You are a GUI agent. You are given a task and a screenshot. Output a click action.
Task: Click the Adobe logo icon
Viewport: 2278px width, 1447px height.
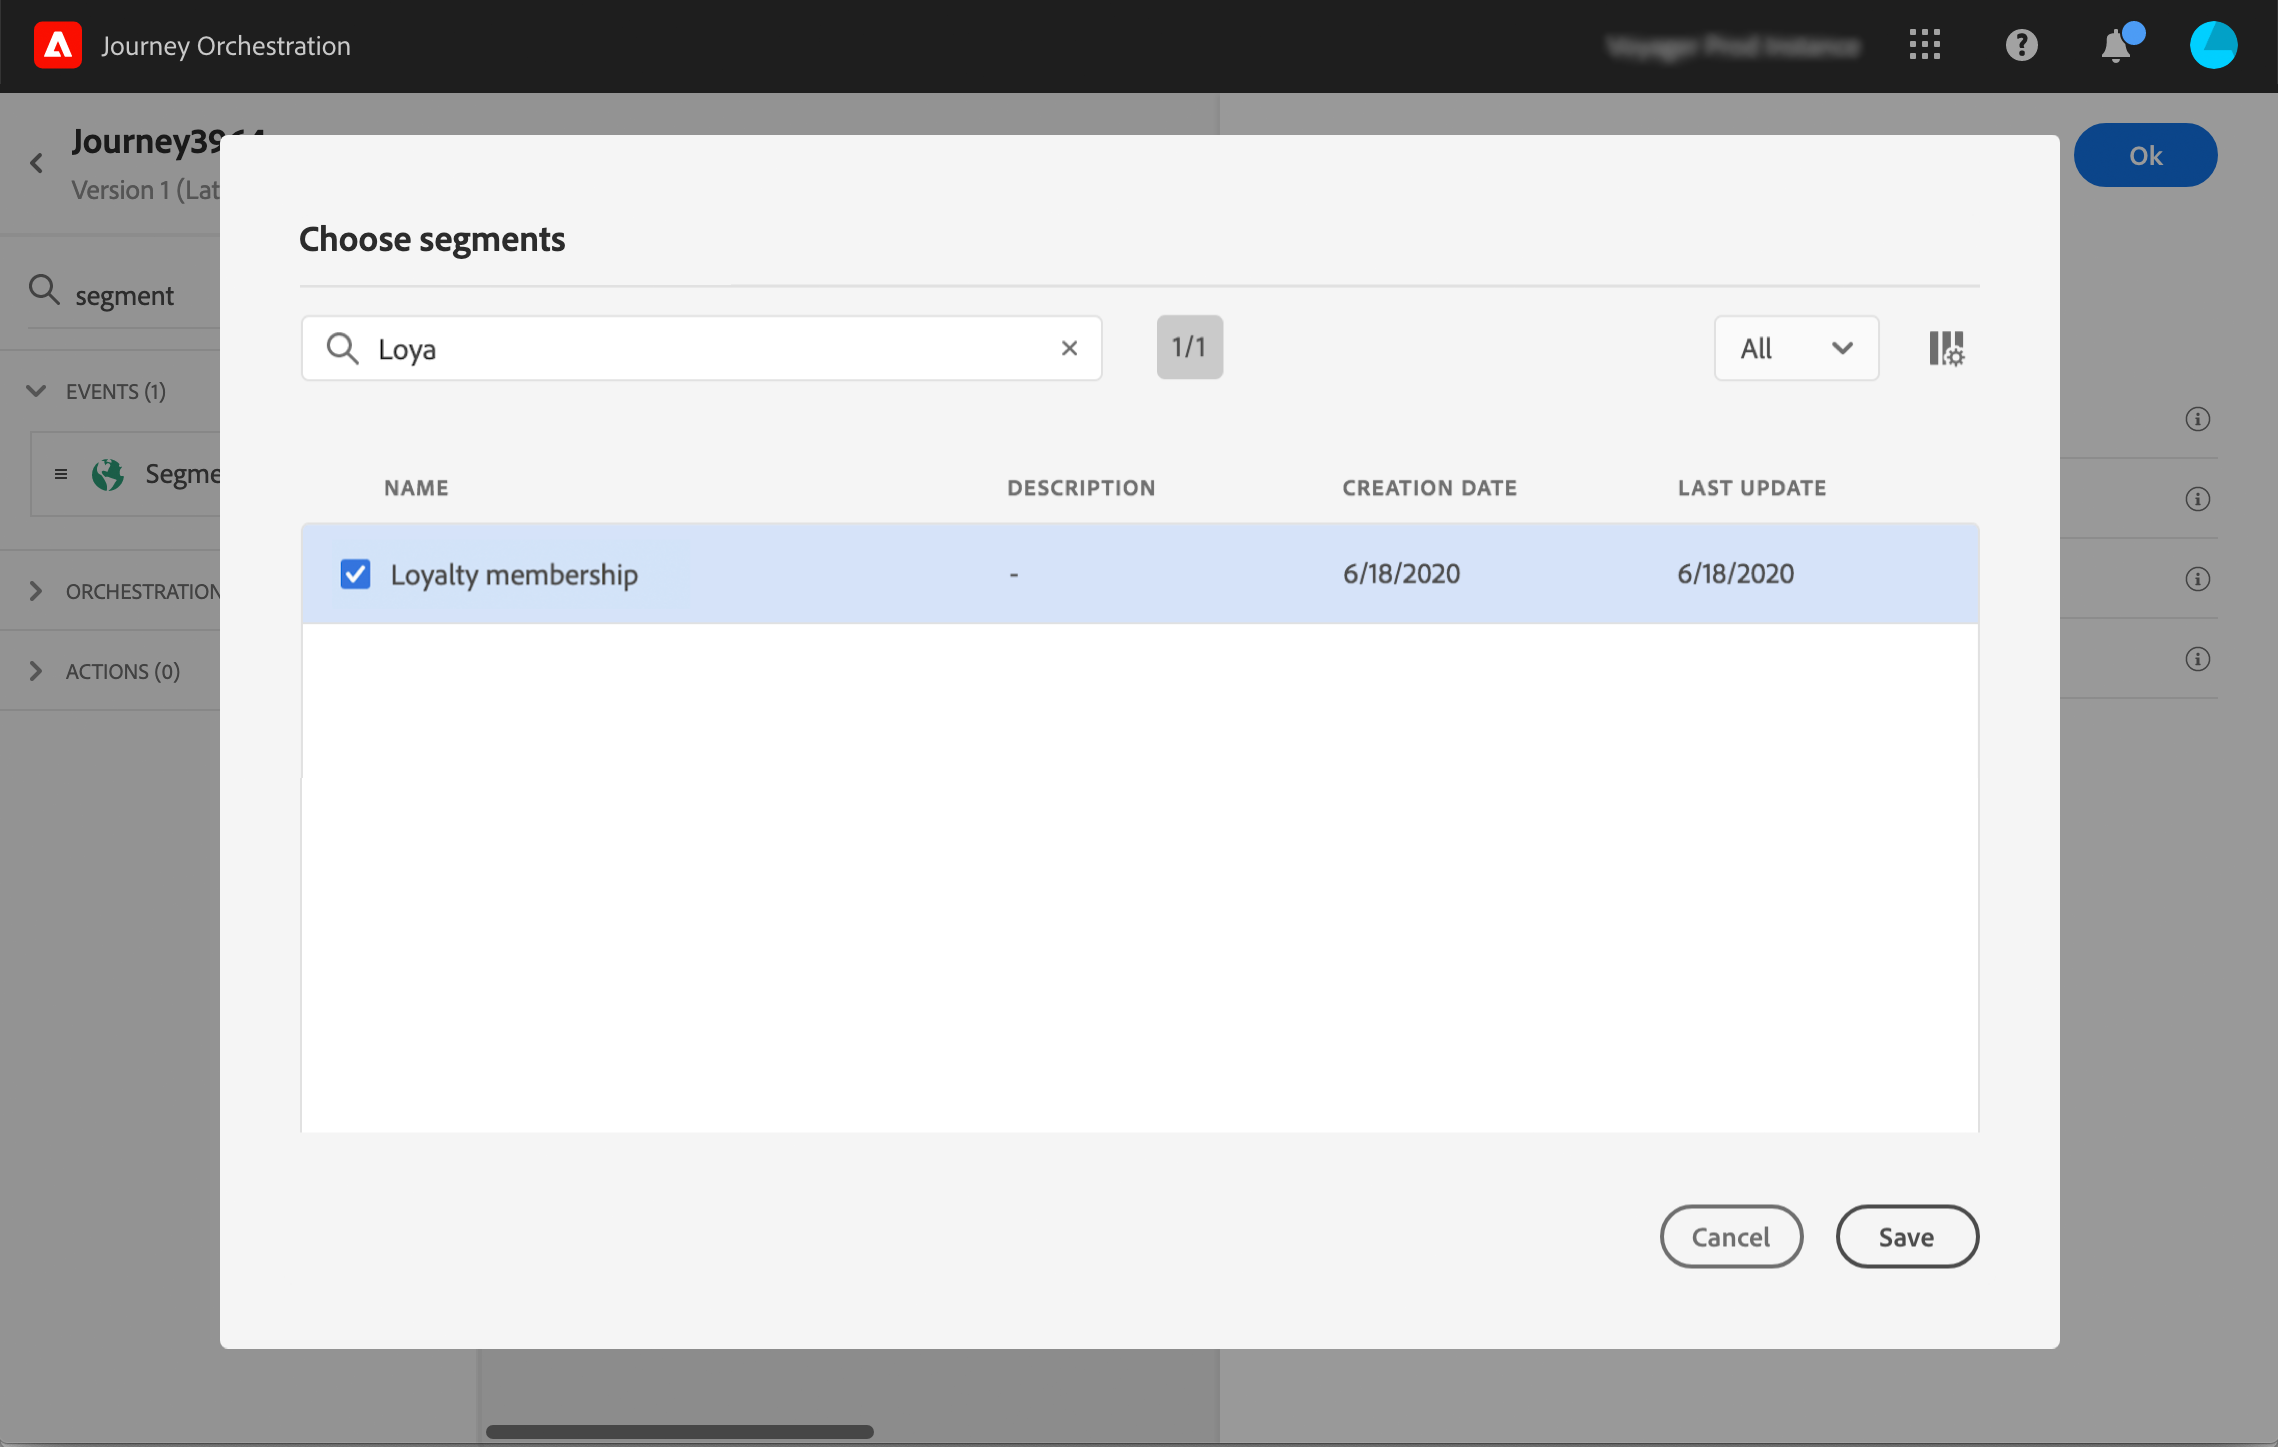pos(58,46)
